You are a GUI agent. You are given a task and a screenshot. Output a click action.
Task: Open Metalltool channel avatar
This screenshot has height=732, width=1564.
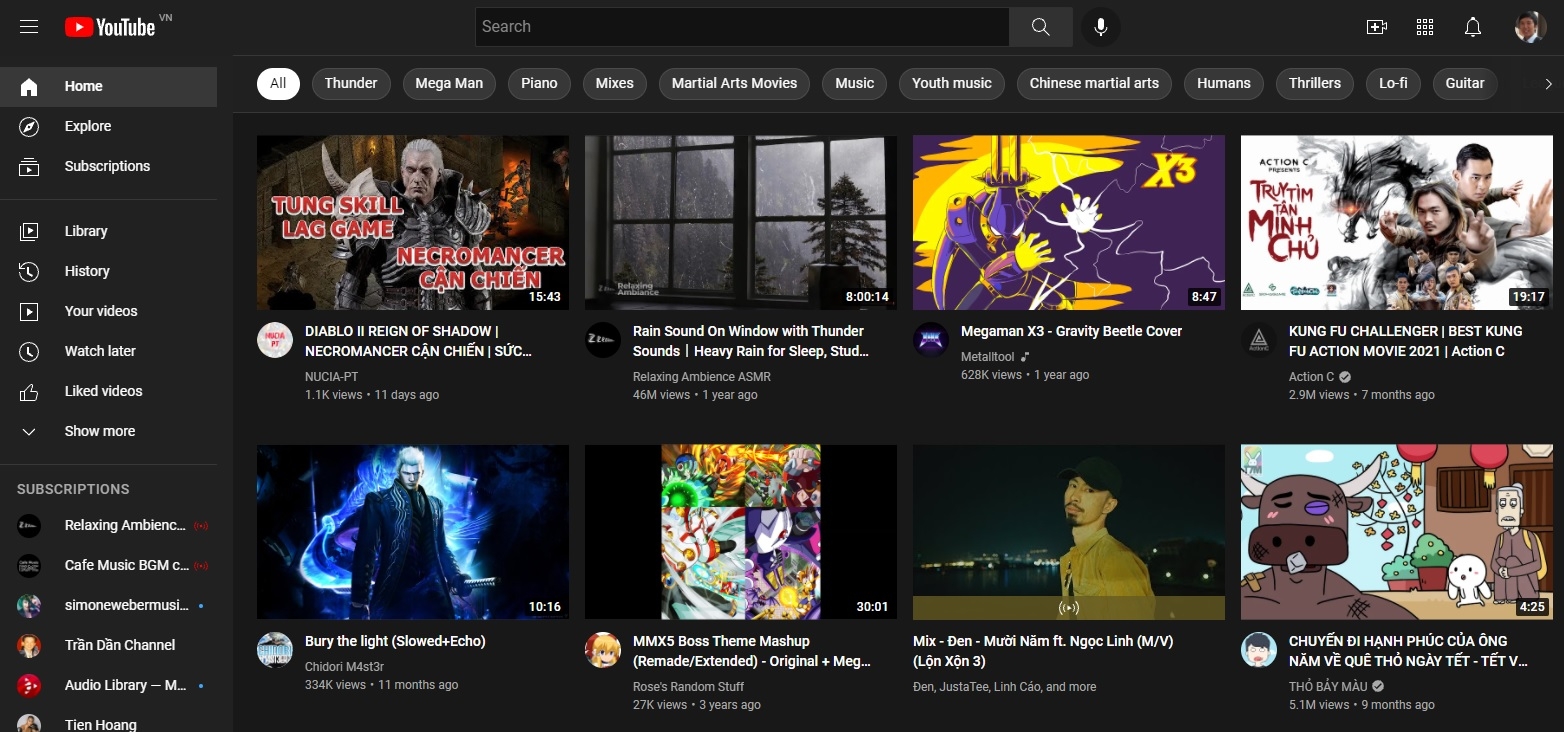[931, 340]
